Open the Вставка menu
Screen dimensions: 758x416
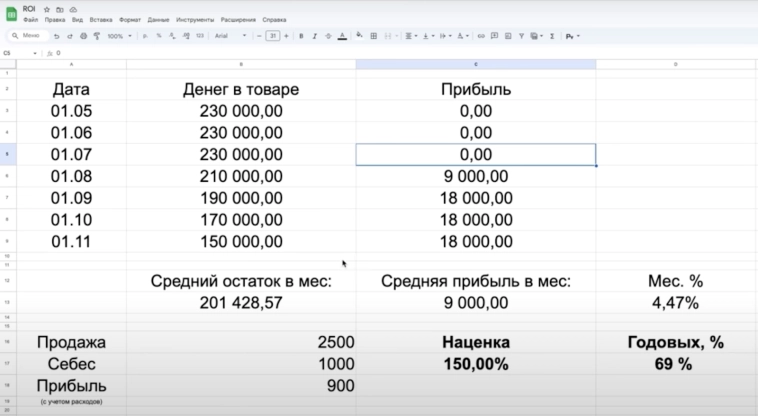coord(101,20)
